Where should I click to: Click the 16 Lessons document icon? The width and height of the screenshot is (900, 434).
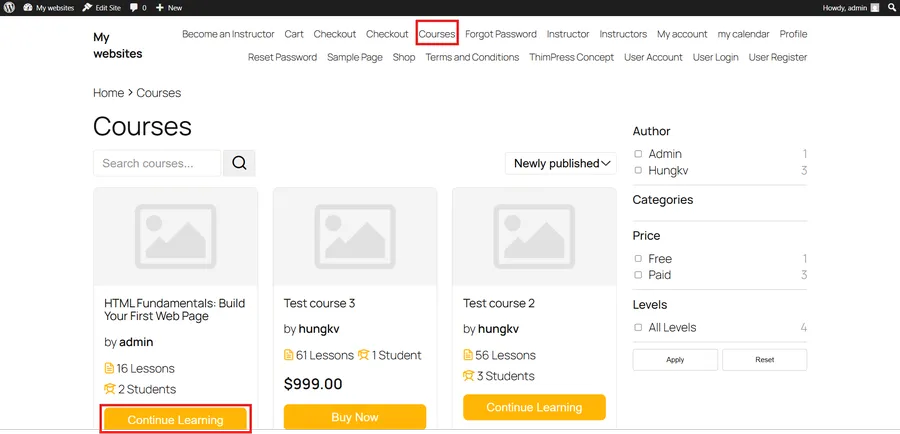click(109, 368)
